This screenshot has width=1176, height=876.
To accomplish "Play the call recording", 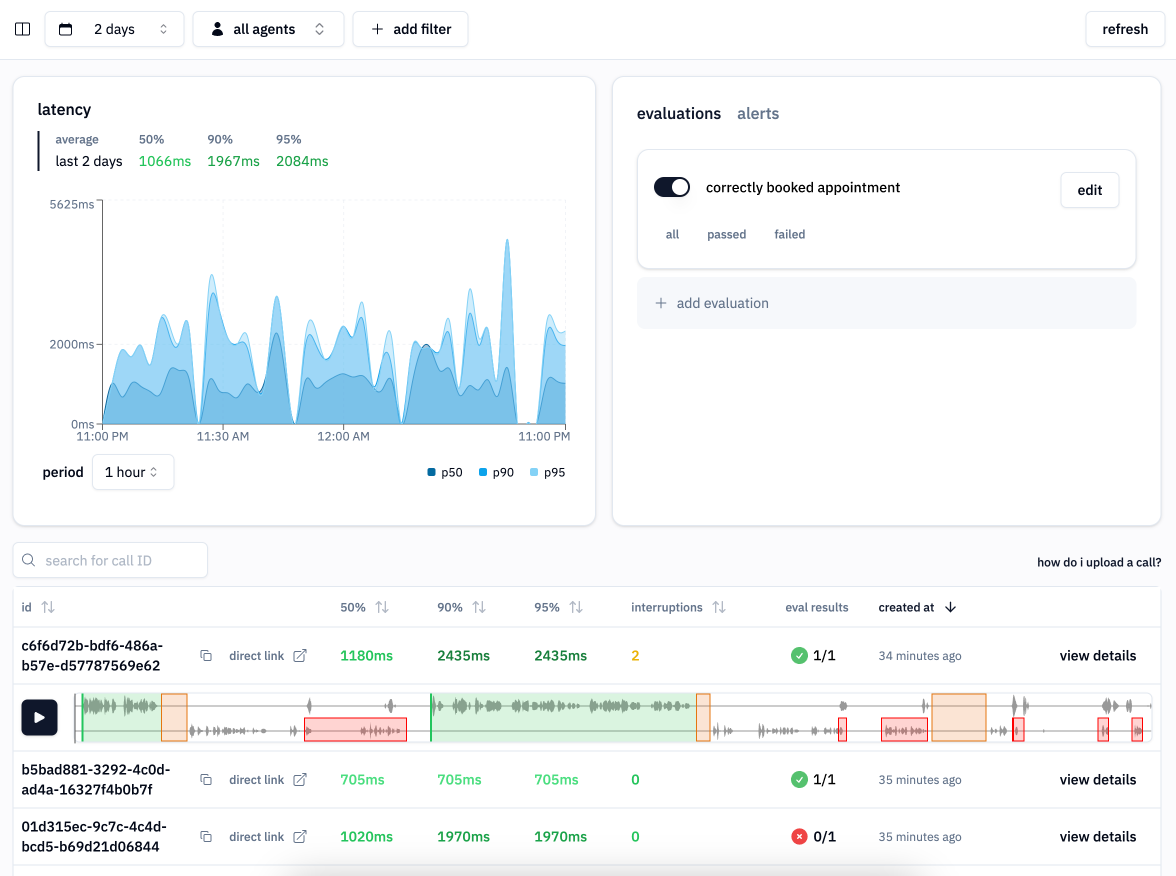I will [39, 717].
